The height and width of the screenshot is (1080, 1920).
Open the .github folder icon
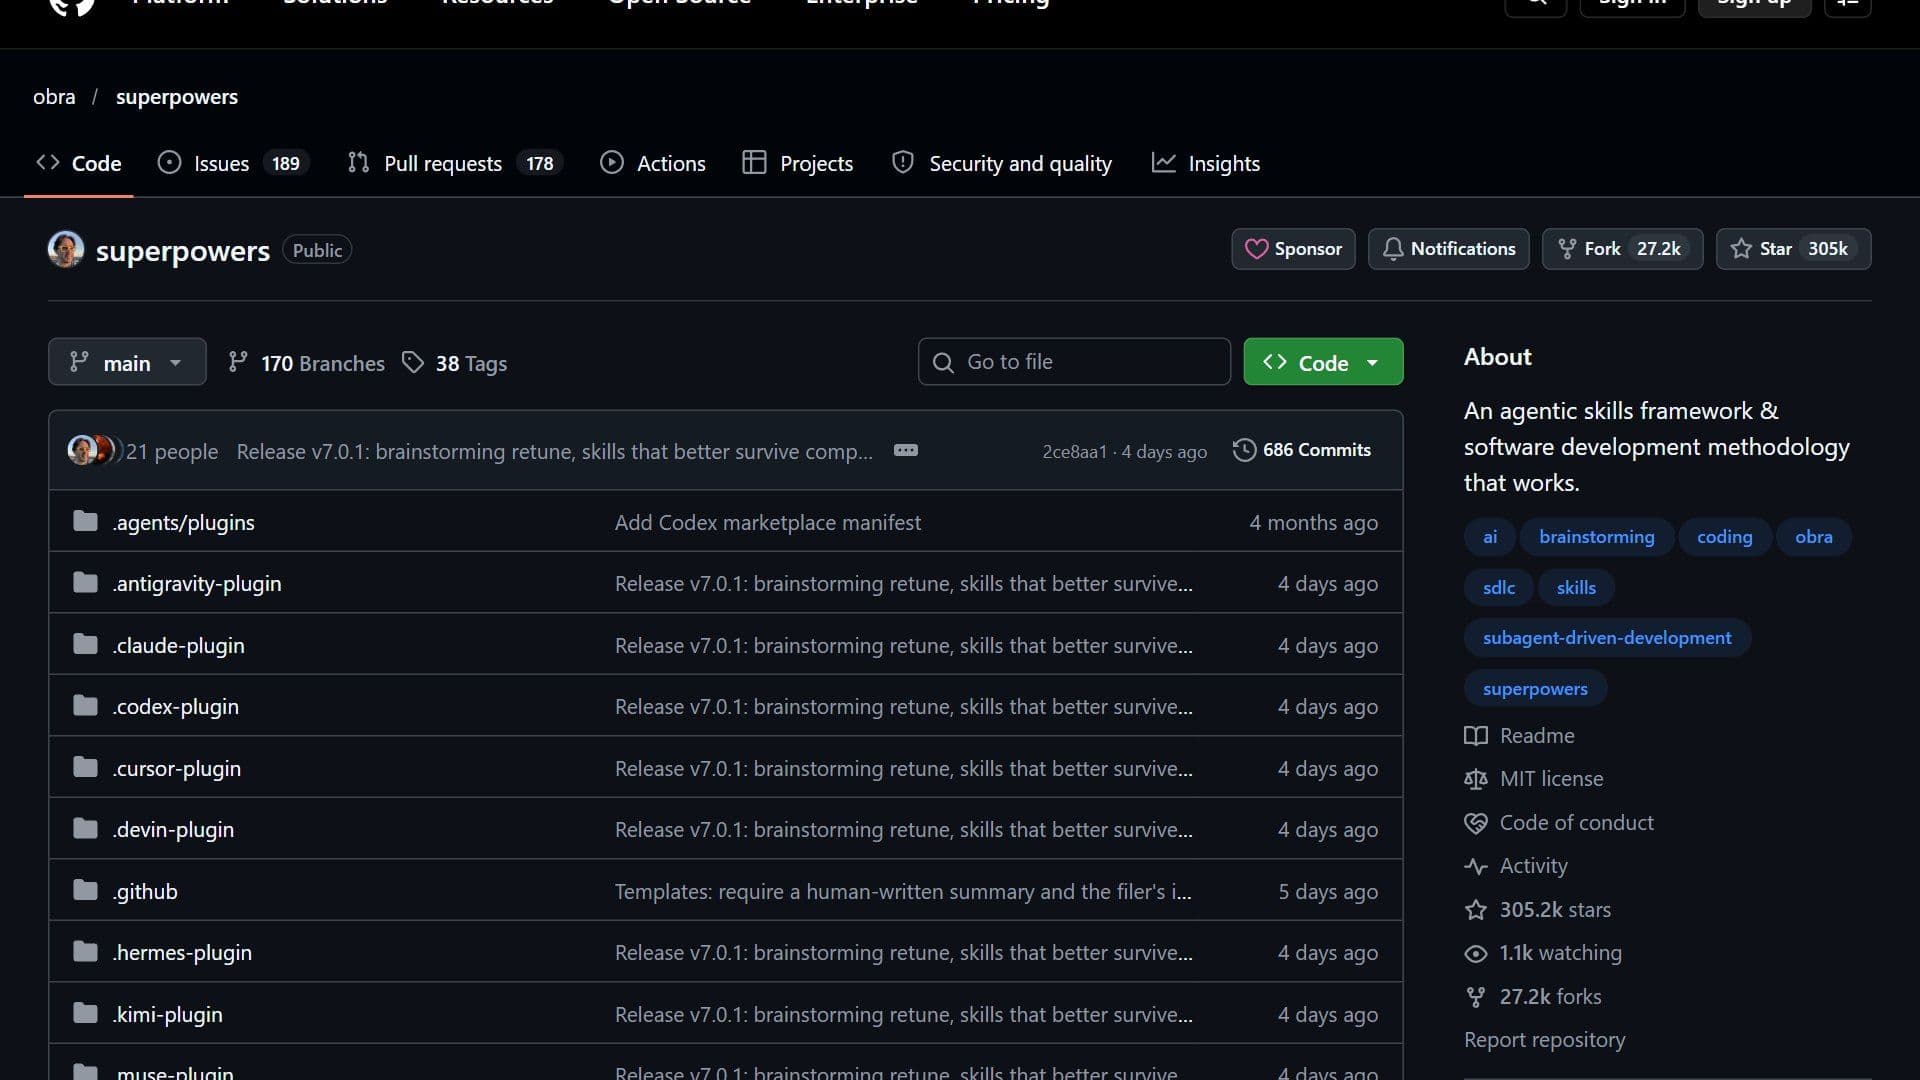coord(86,890)
